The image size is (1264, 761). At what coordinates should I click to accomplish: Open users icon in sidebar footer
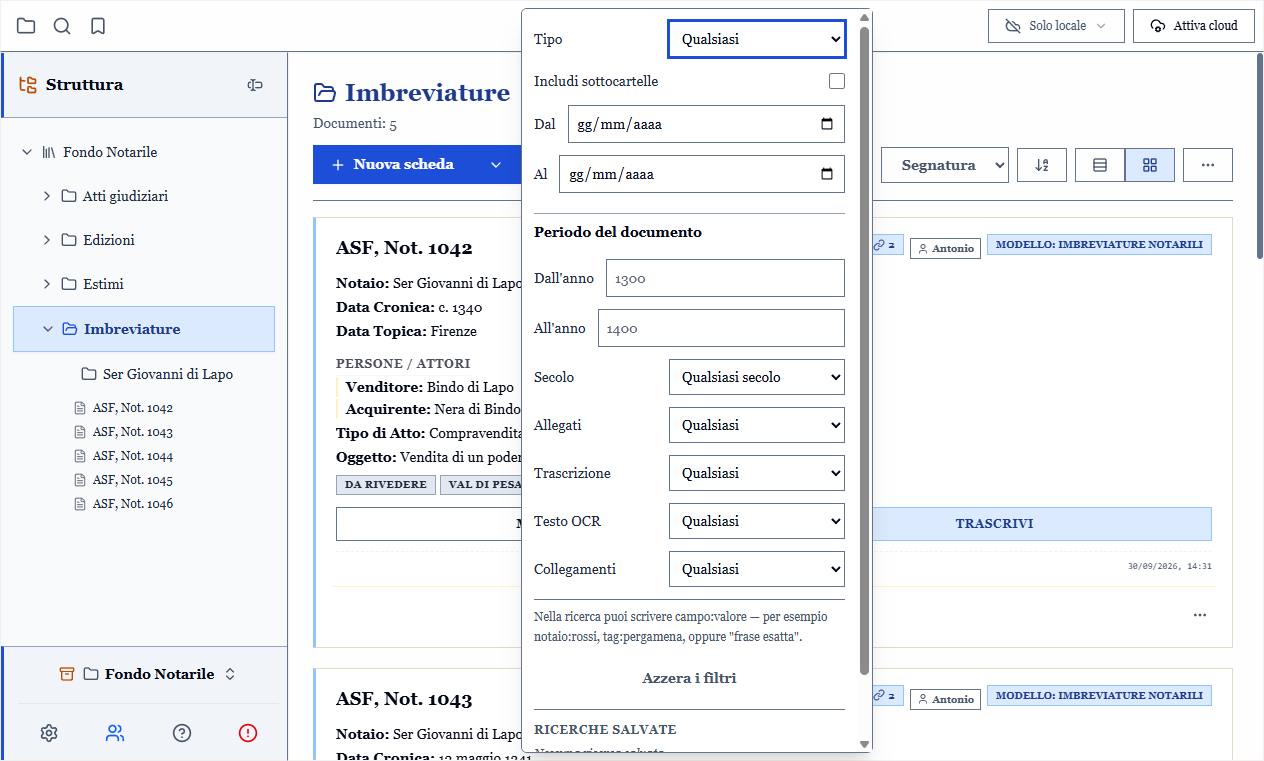click(115, 733)
